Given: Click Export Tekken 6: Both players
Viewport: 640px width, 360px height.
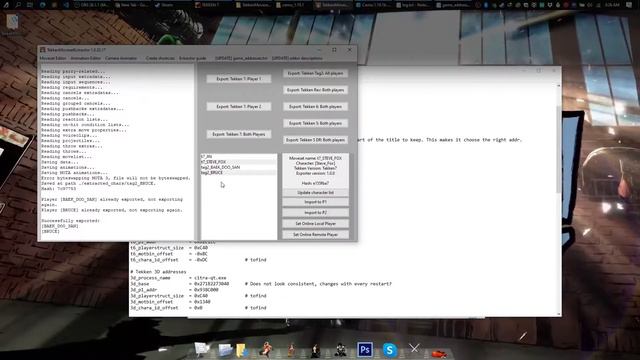Looking at the screenshot, I should [x=316, y=107].
